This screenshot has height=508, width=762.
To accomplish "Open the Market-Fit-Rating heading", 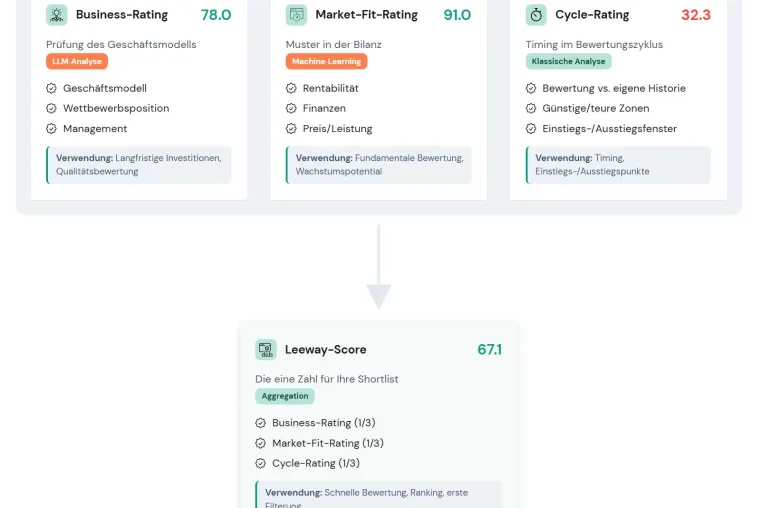I will (x=366, y=15).
